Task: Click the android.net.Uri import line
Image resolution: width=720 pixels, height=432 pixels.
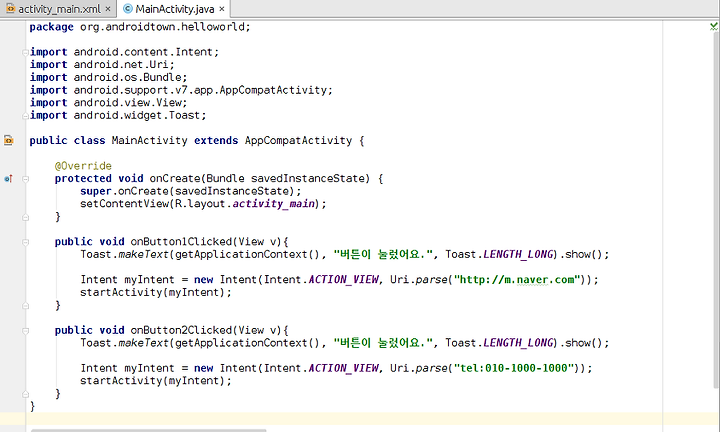Action: click(102, 65)
